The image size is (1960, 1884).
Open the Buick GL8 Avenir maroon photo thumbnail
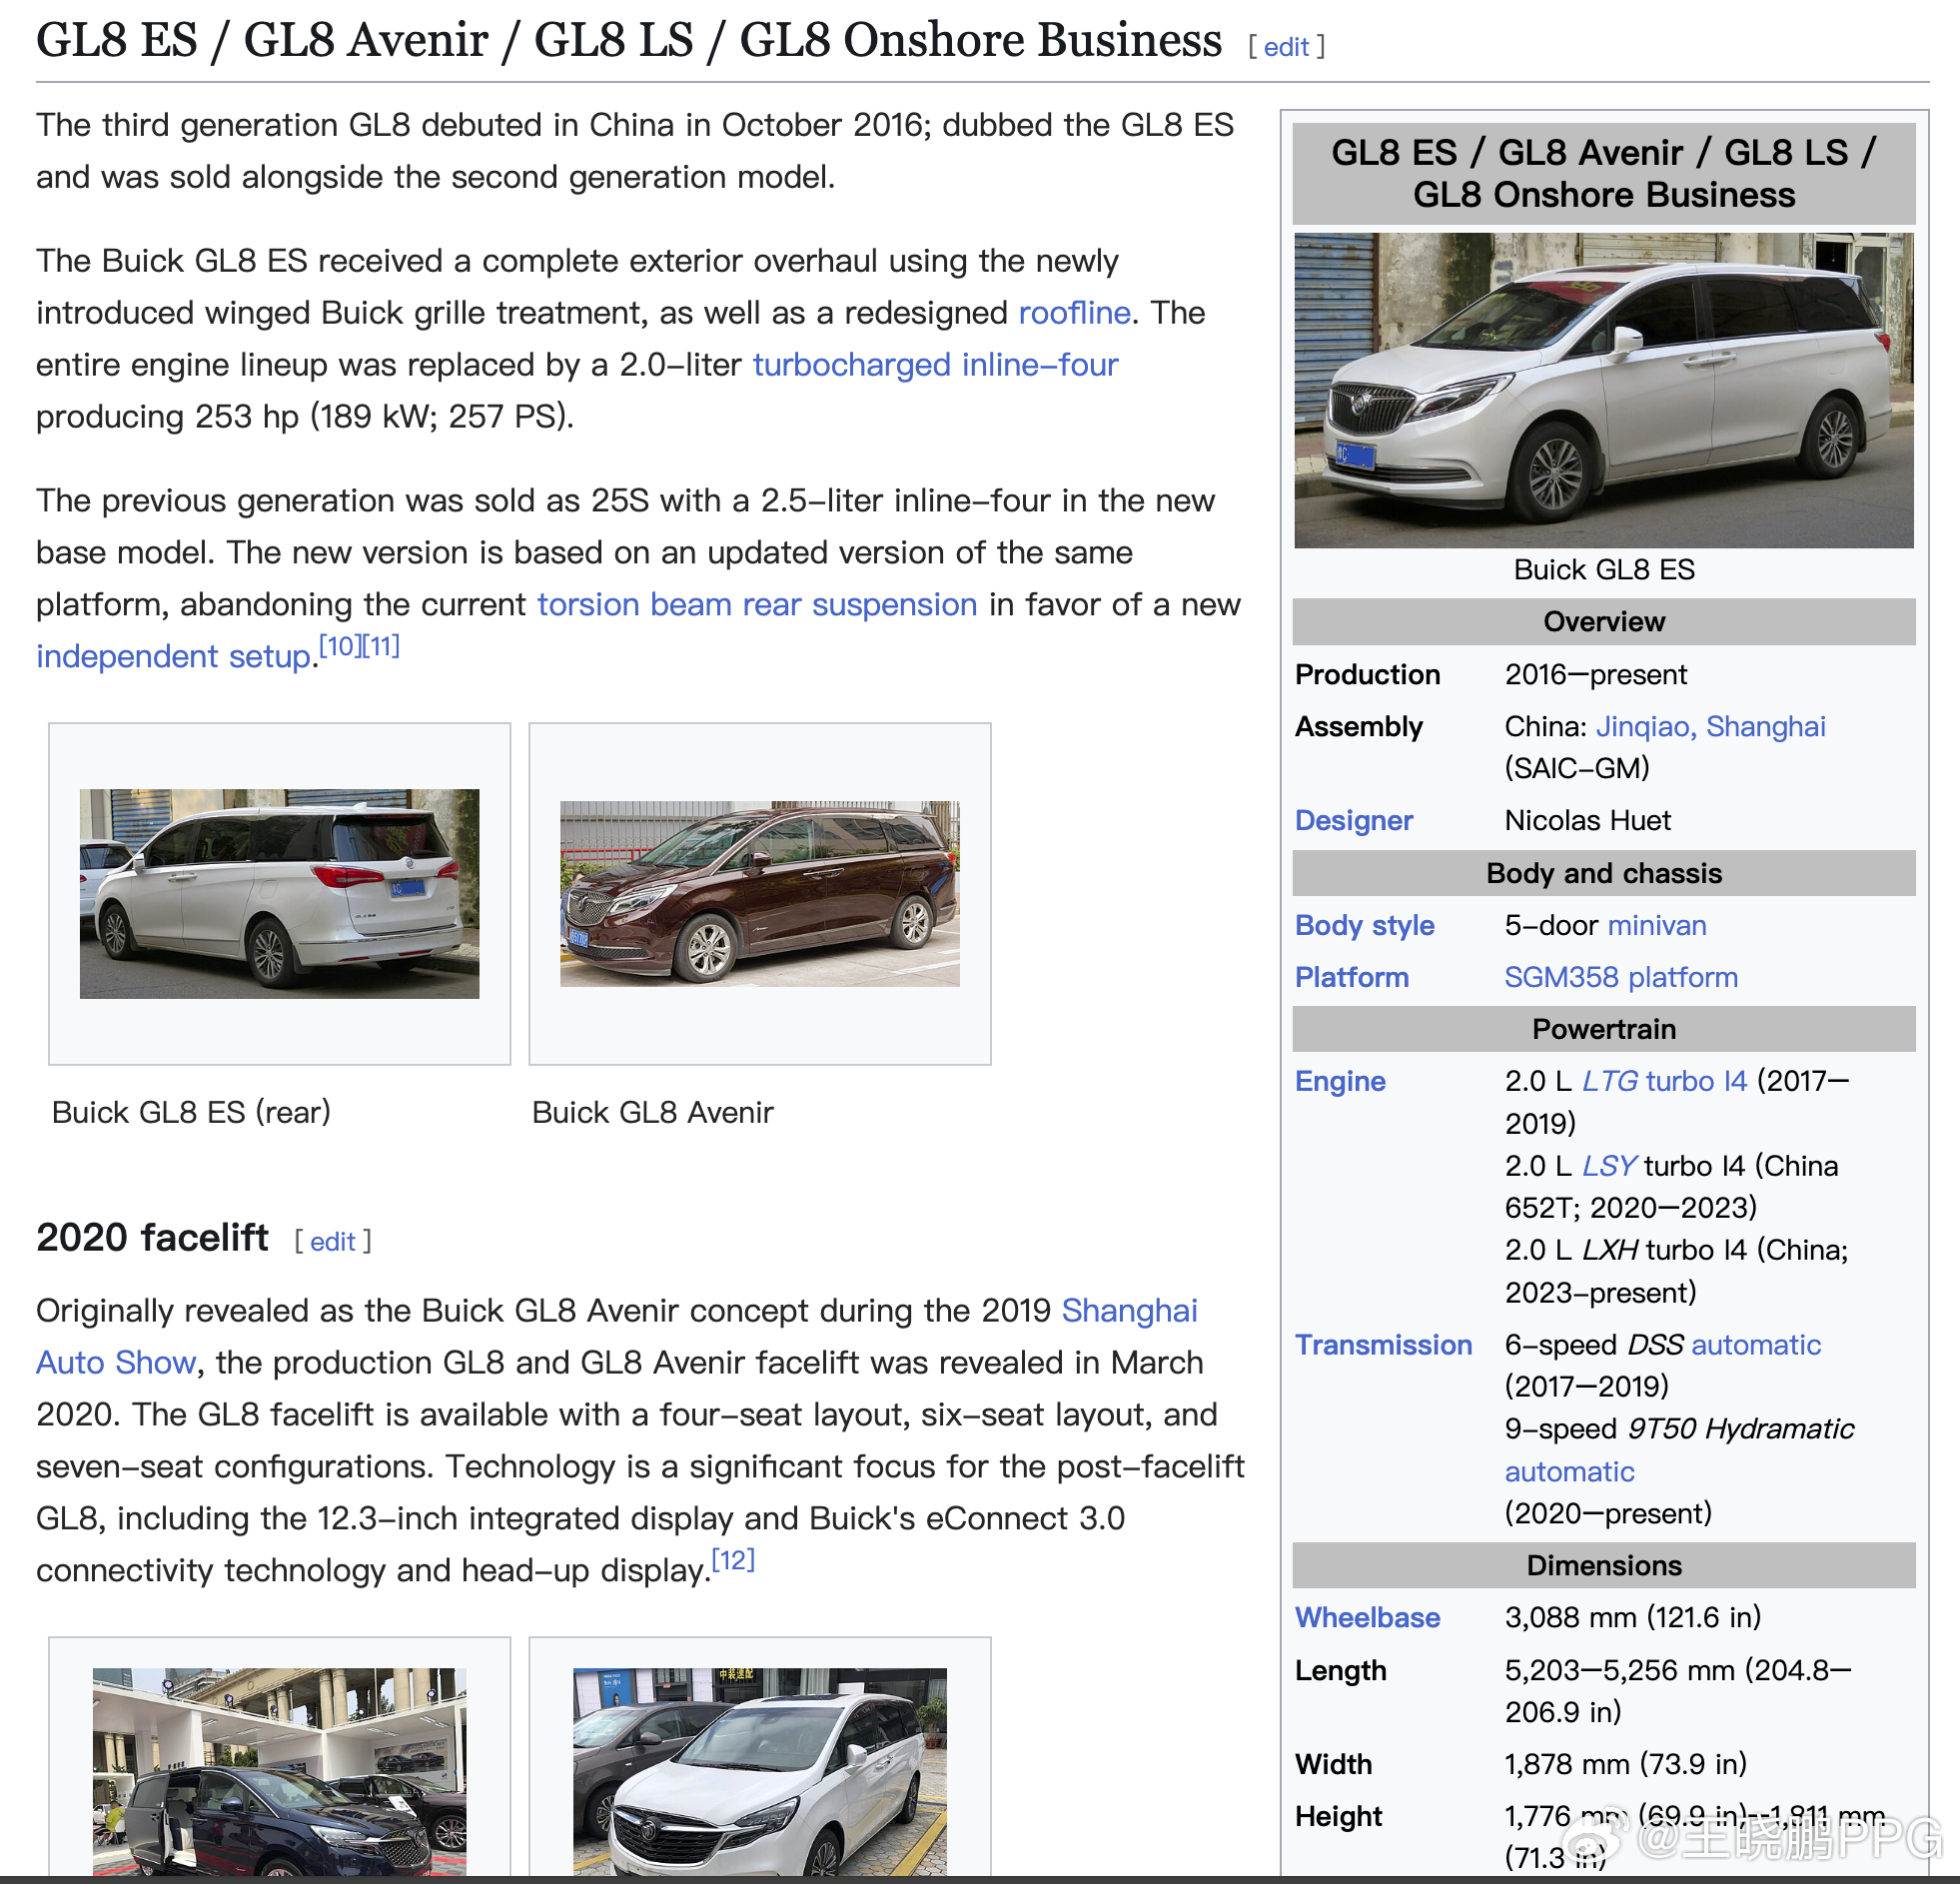click(759, 893)
